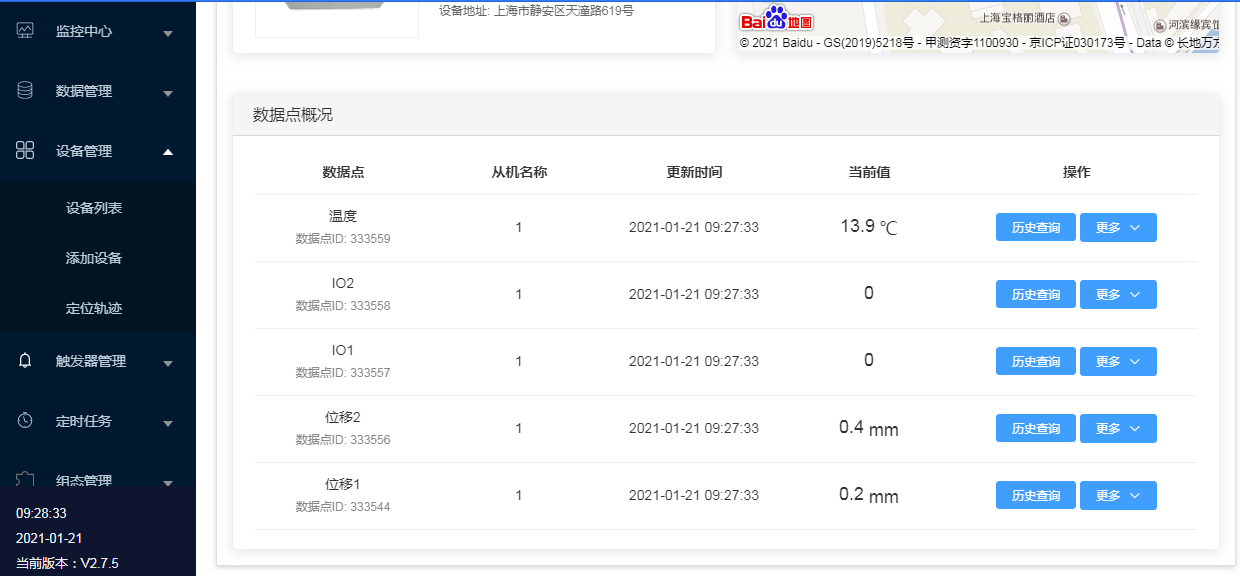Viewport: 1240px width, 576px height.
Task: Open 更多 dropdown for 温度 row
Action: tap(1118, 227)
